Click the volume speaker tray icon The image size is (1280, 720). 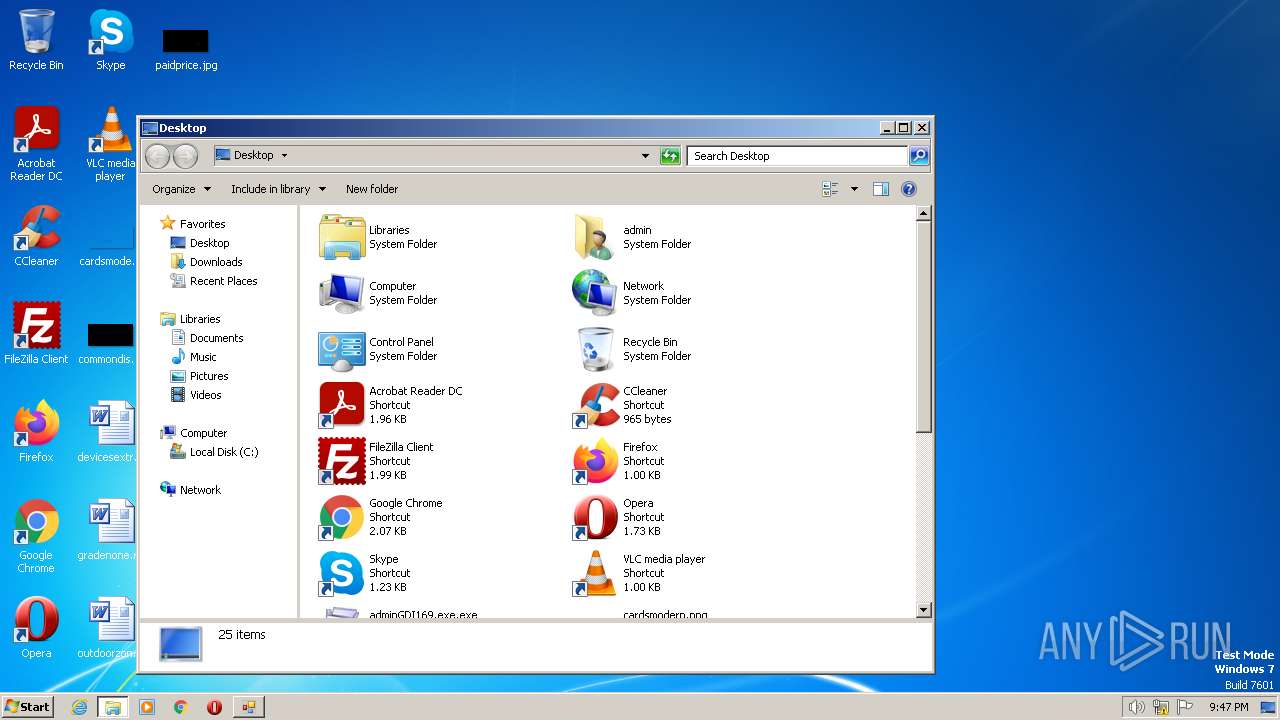pos(1136,707)
